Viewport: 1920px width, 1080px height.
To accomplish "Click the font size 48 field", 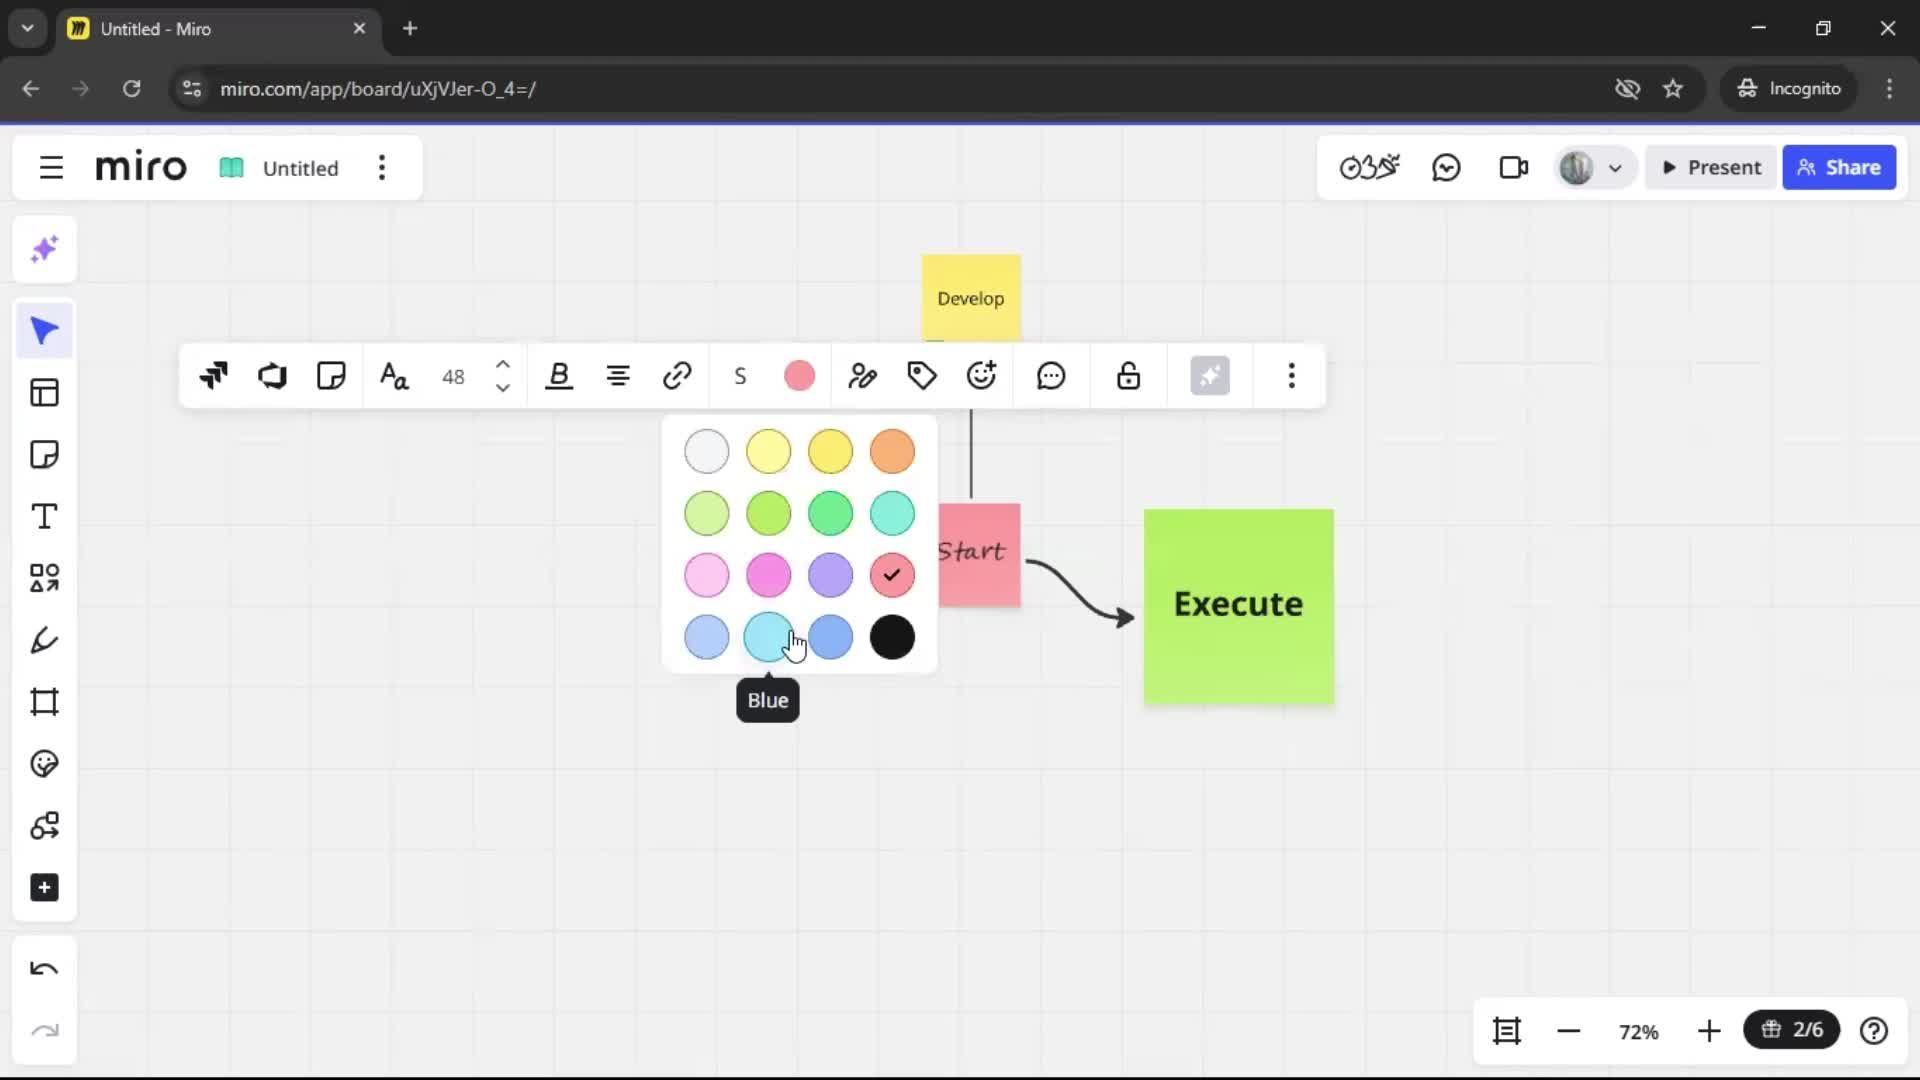I will (453, 376).
